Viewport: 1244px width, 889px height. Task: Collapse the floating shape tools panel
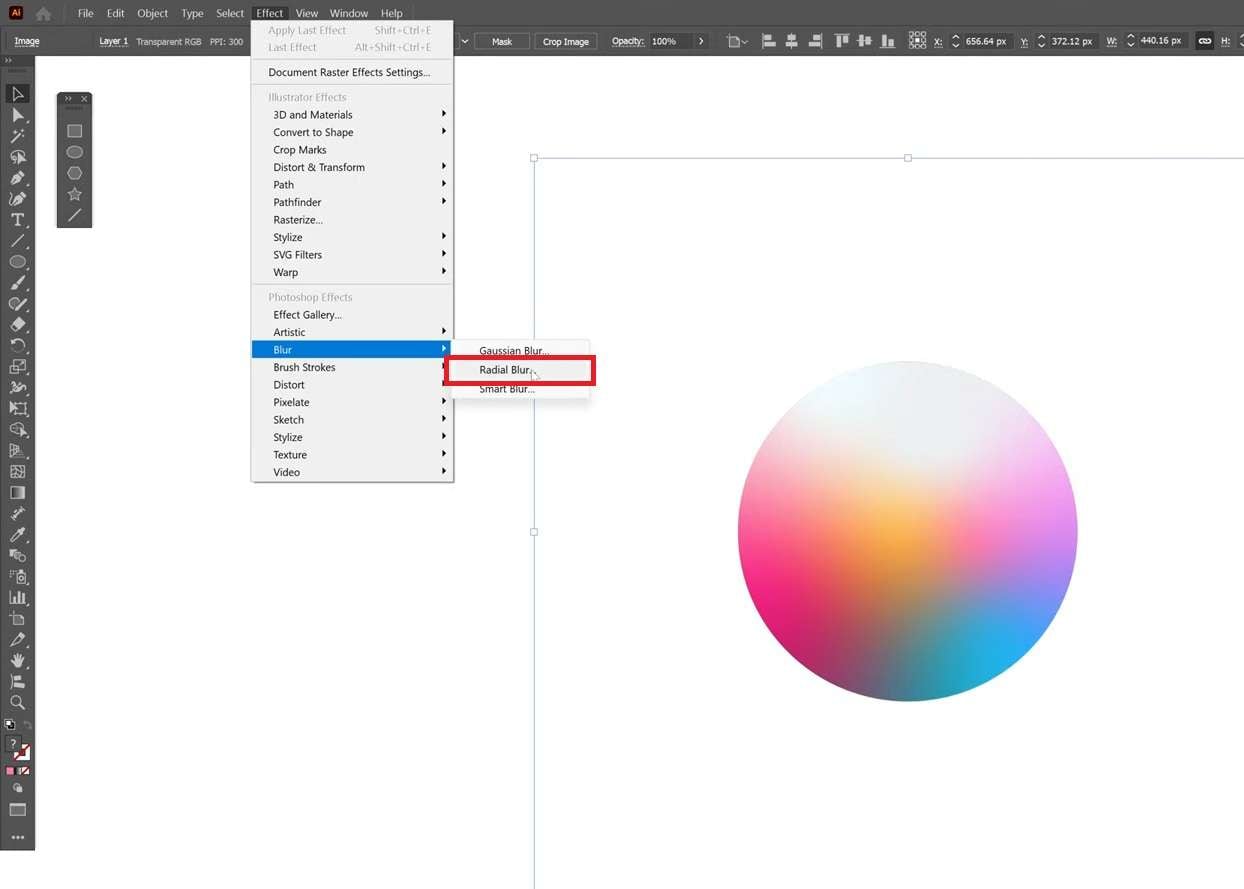[68, 99]
